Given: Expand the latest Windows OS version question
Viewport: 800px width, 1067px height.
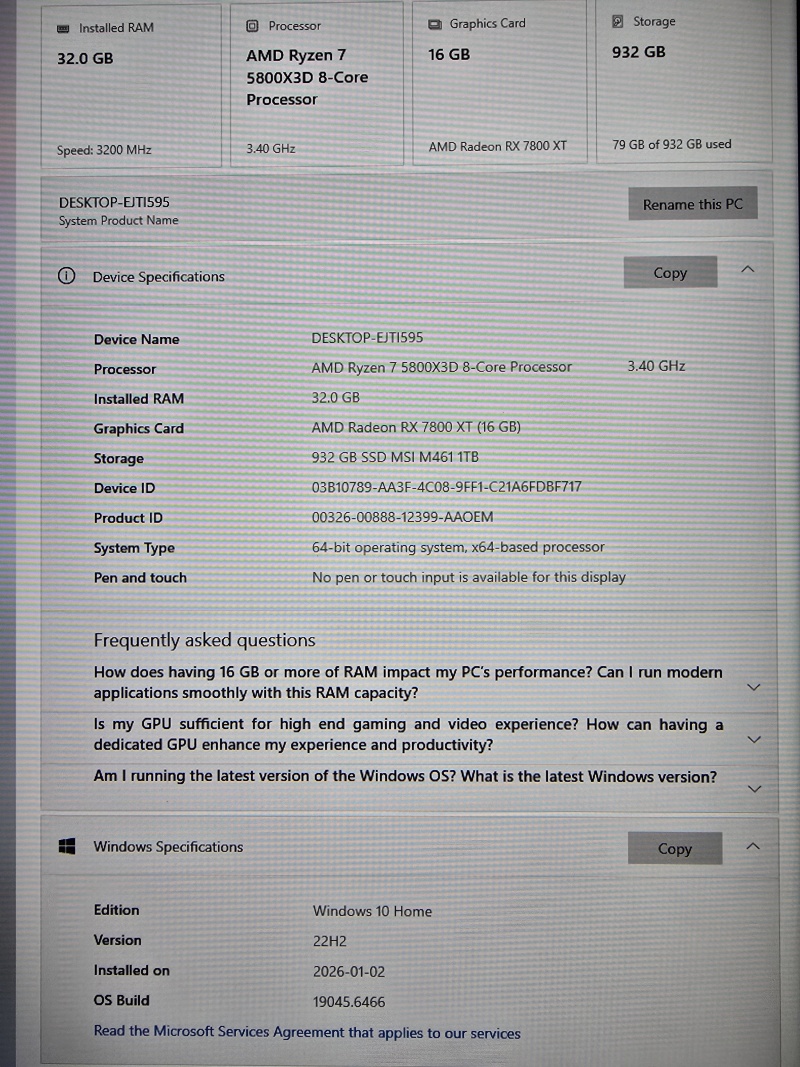Looking at the screenshot, I should 754,788.
